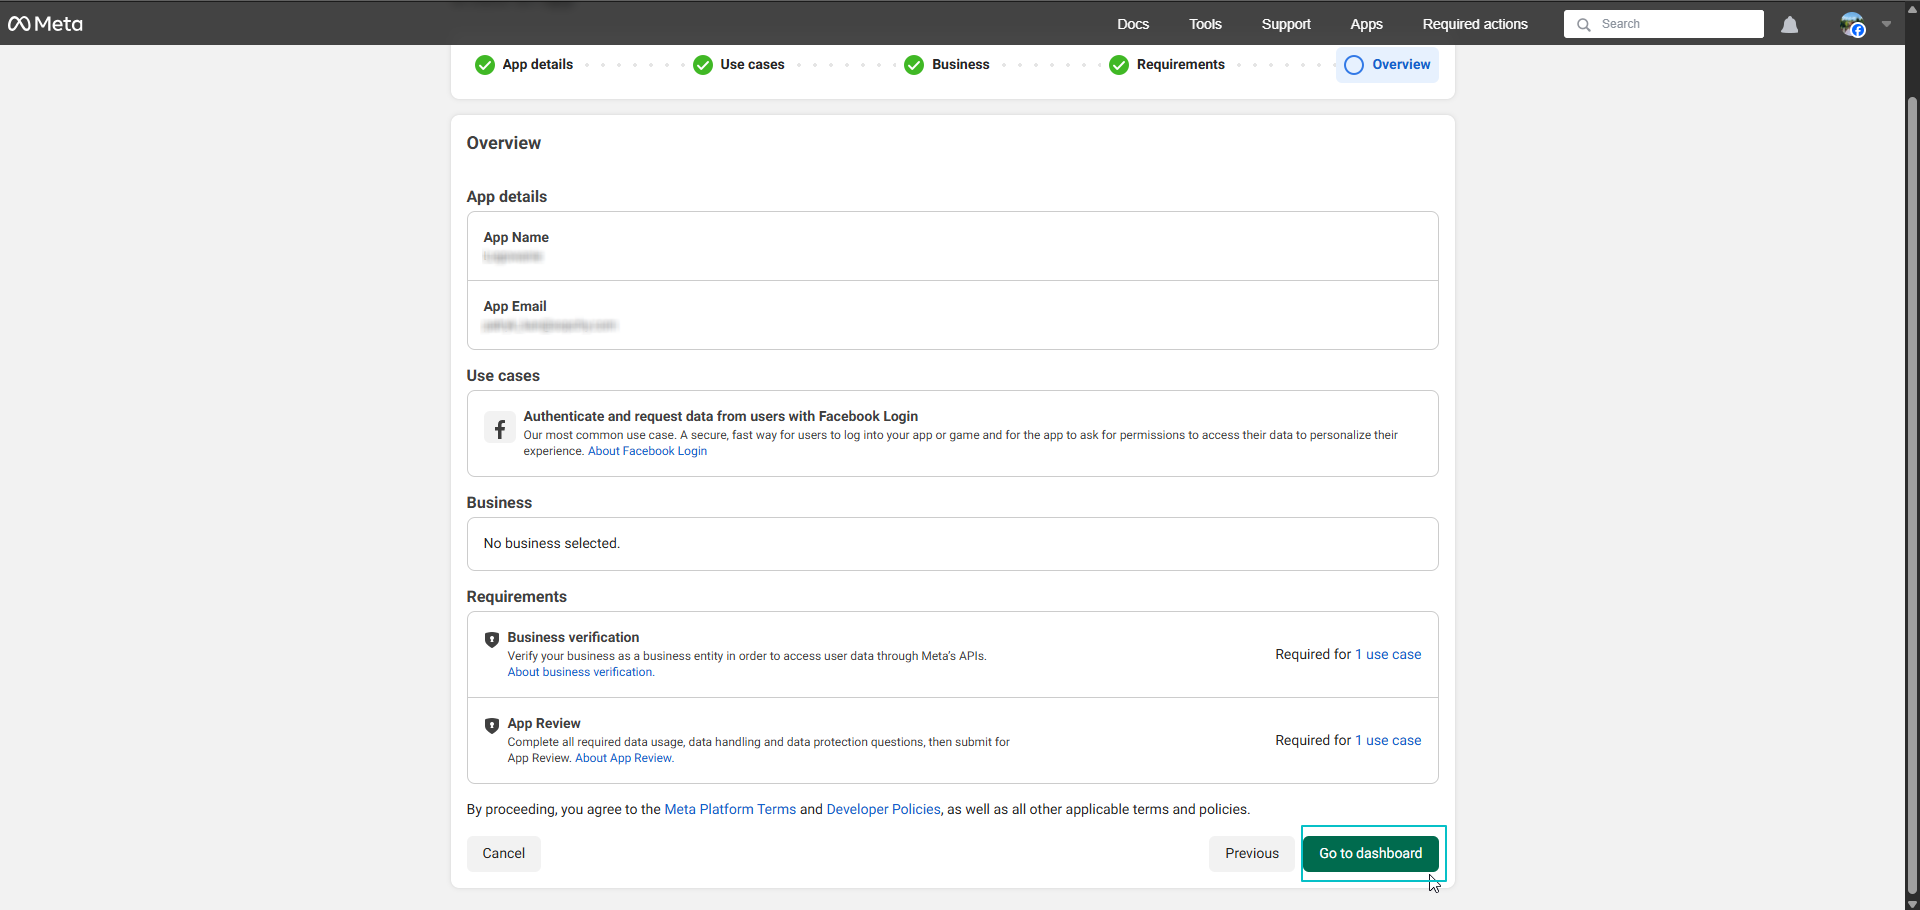Click the App Review shield icon
The height and width of the screenshot is (910, 1920).
[x=491, y=726]
